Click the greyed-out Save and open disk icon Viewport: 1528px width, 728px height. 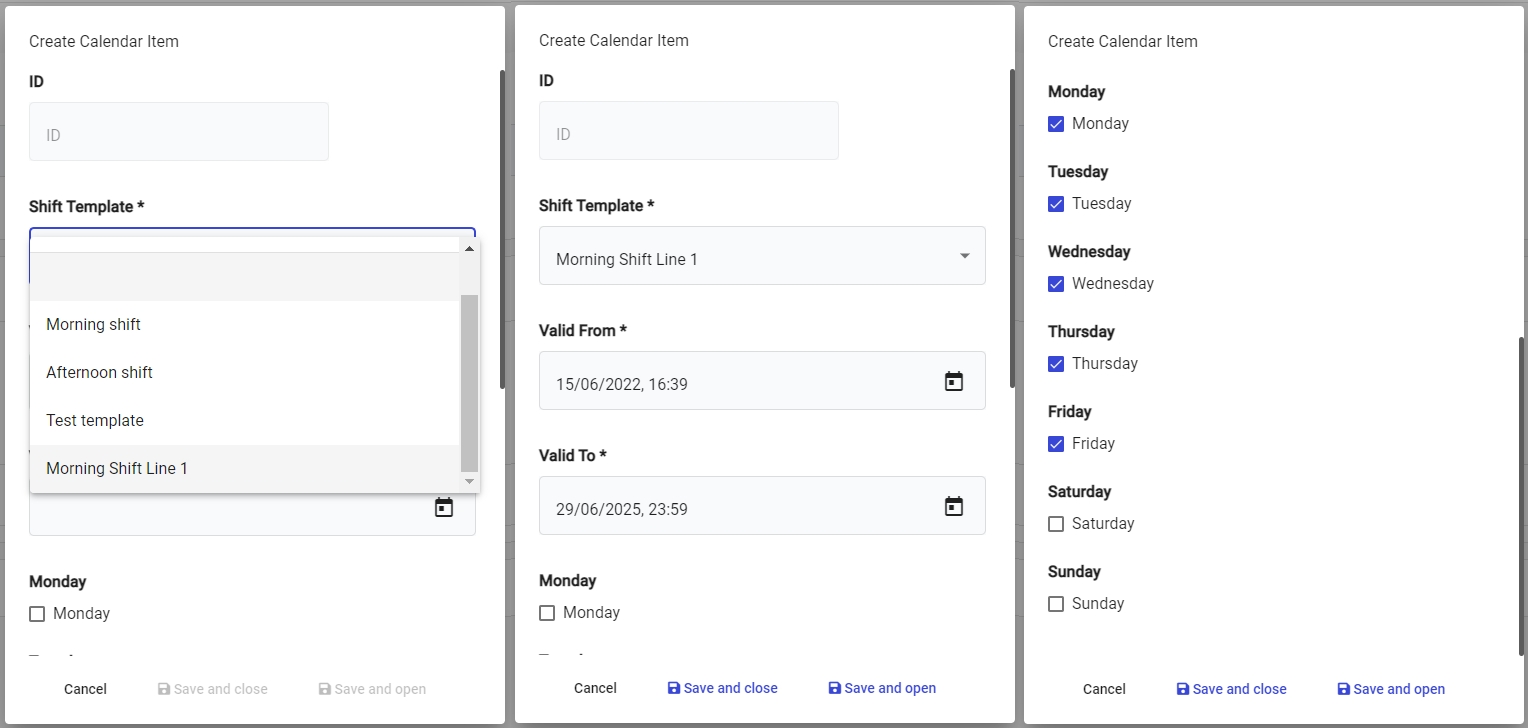324,689
